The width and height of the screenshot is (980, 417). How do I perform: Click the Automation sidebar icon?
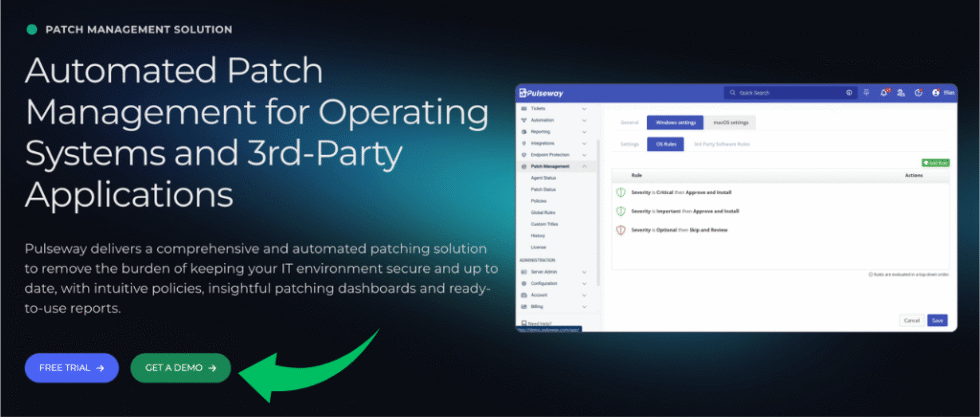(x=524, y=120)
